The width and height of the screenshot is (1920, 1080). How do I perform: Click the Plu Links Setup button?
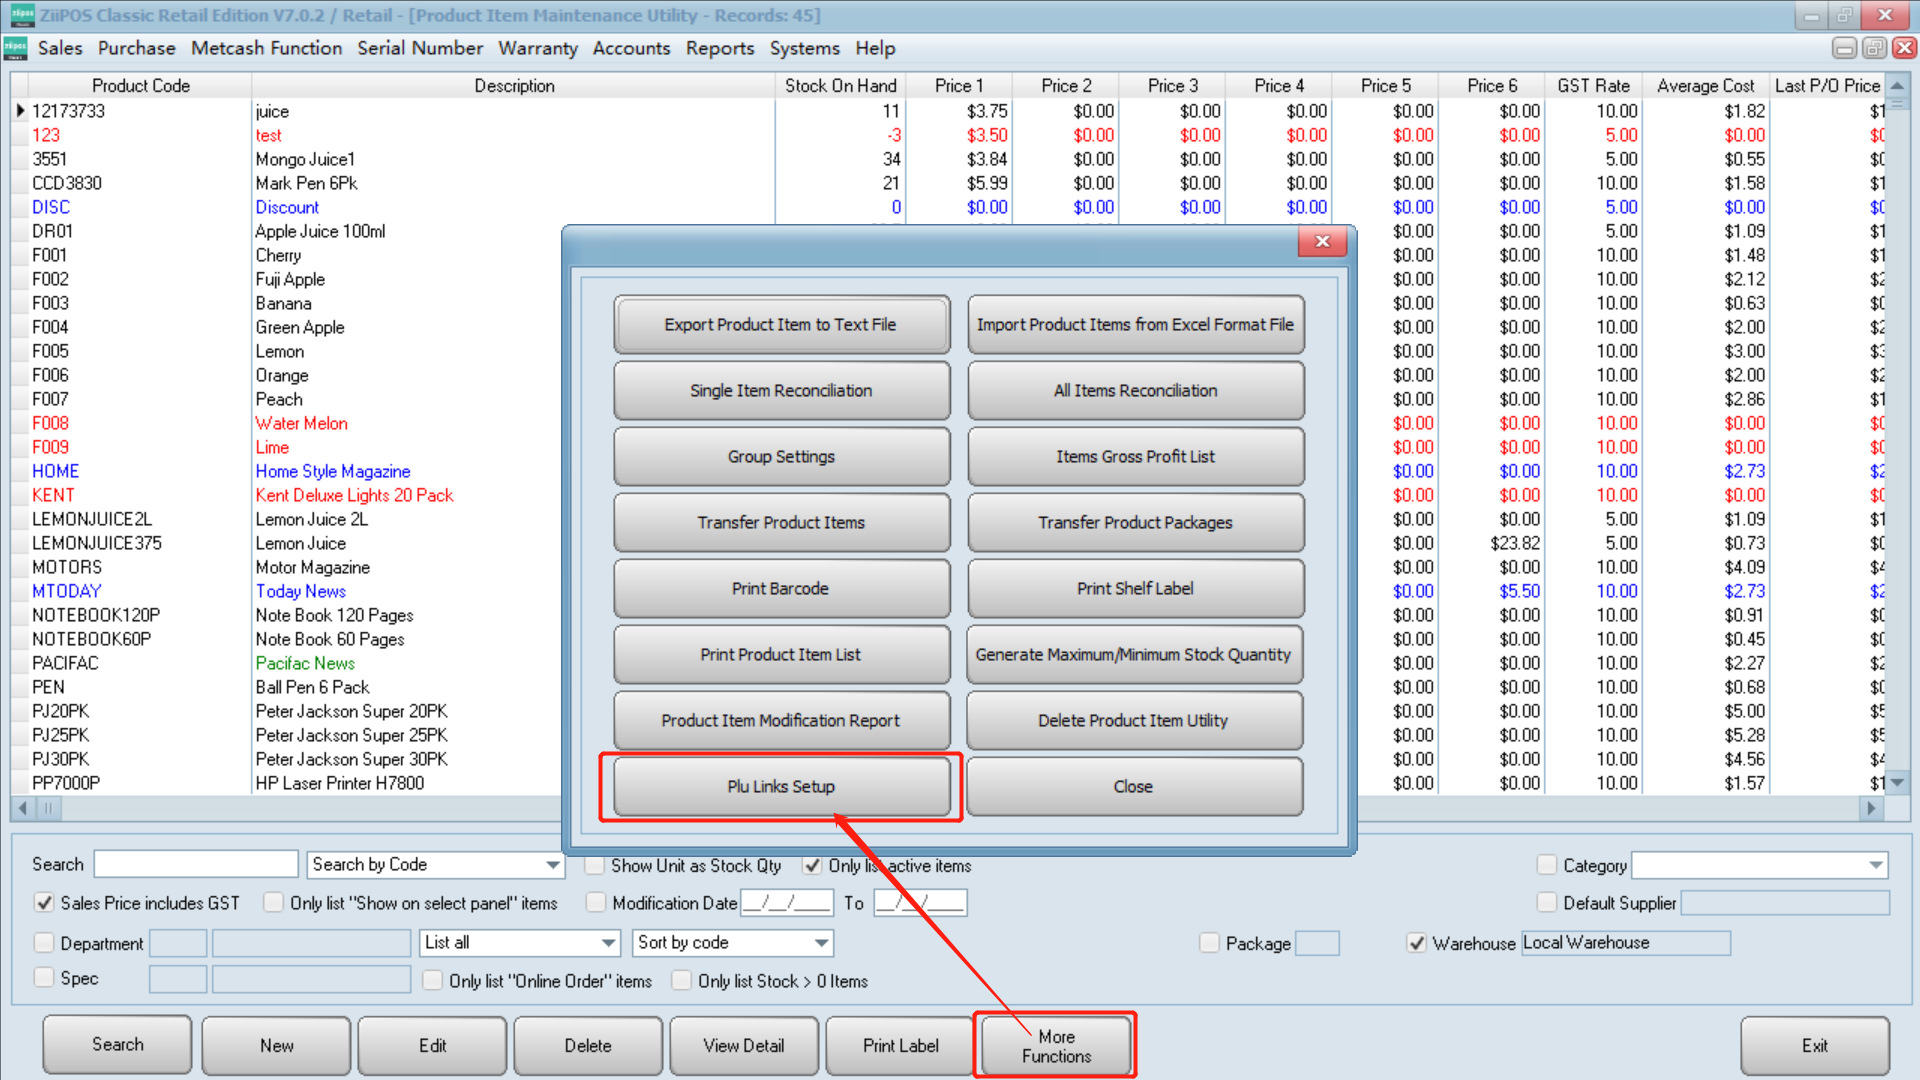781,786
